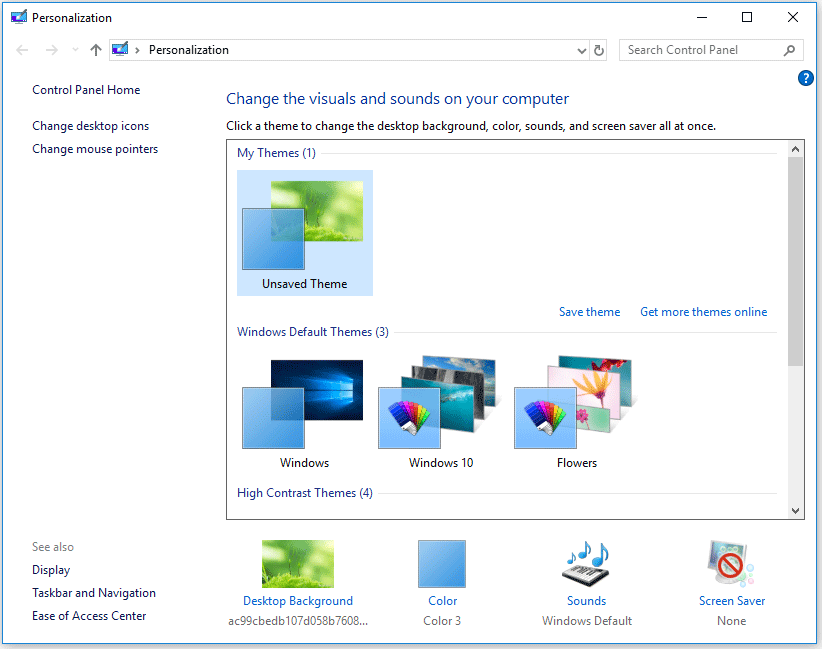
Task: Select the Windows 10 theme
Action: [441, 400]
